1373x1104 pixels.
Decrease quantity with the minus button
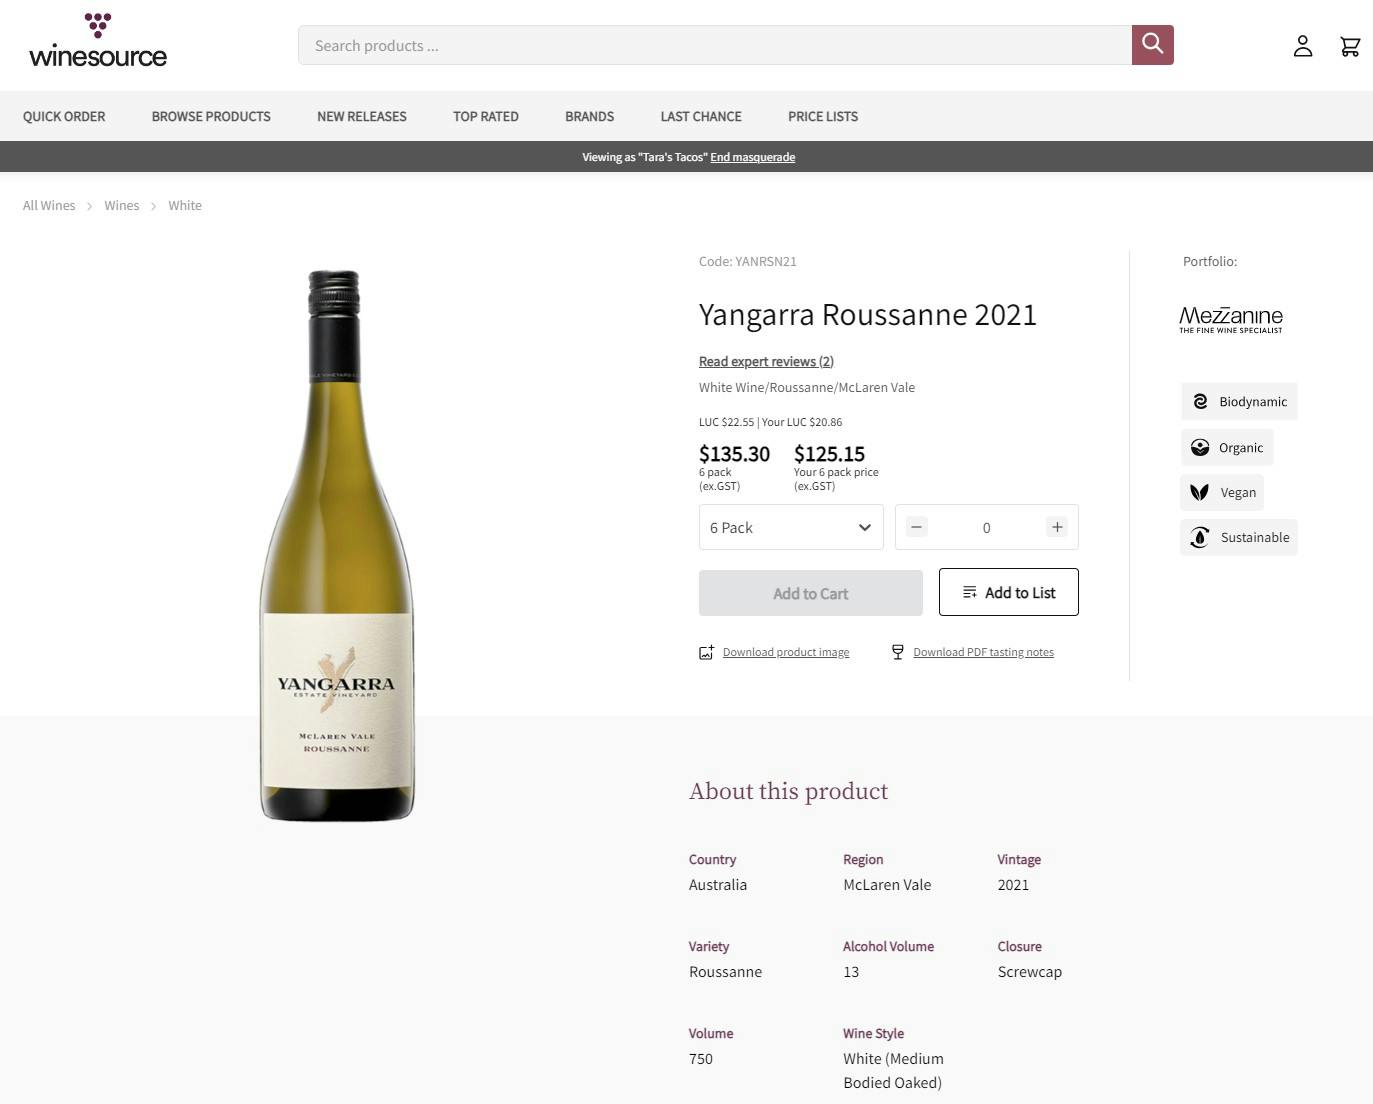pyautogui.click(x=916, y=527)
